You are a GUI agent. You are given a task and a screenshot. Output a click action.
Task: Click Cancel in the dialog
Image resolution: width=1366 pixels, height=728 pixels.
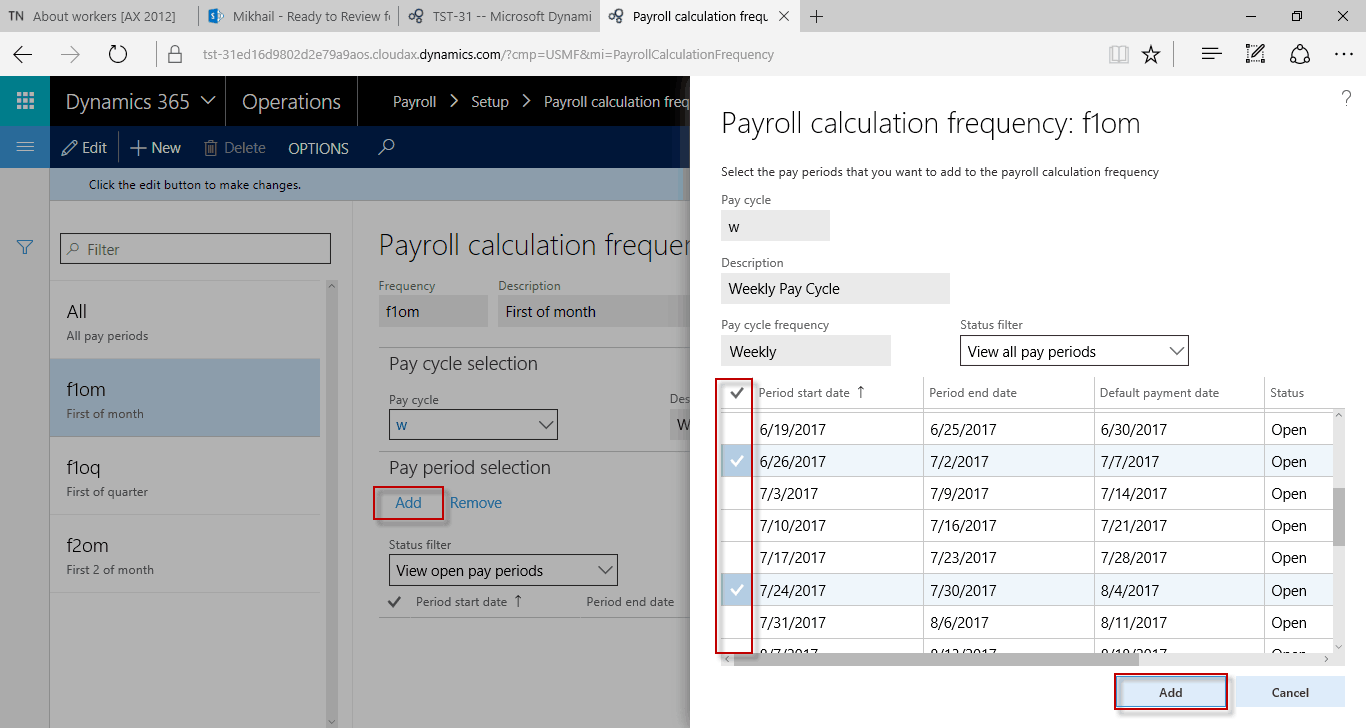pos(1290,692)
